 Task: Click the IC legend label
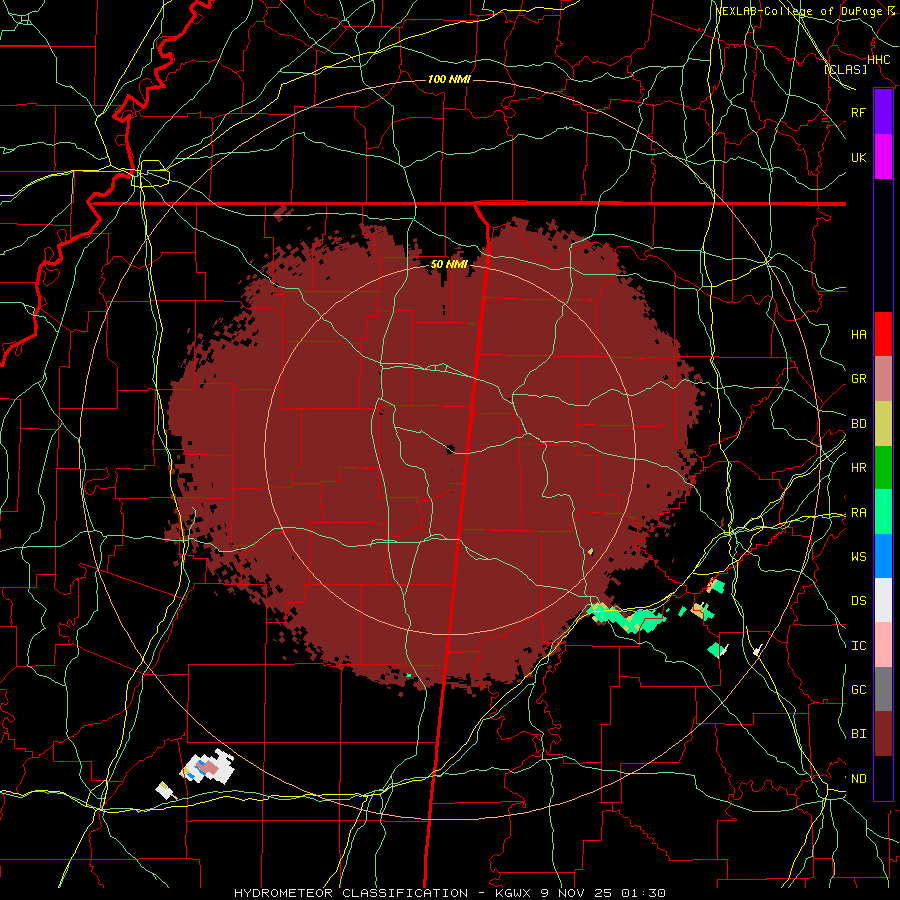click(858, 646)
